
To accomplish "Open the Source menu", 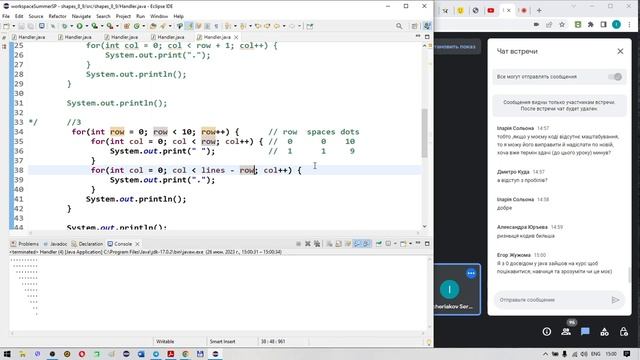I will tap(36, 16).
